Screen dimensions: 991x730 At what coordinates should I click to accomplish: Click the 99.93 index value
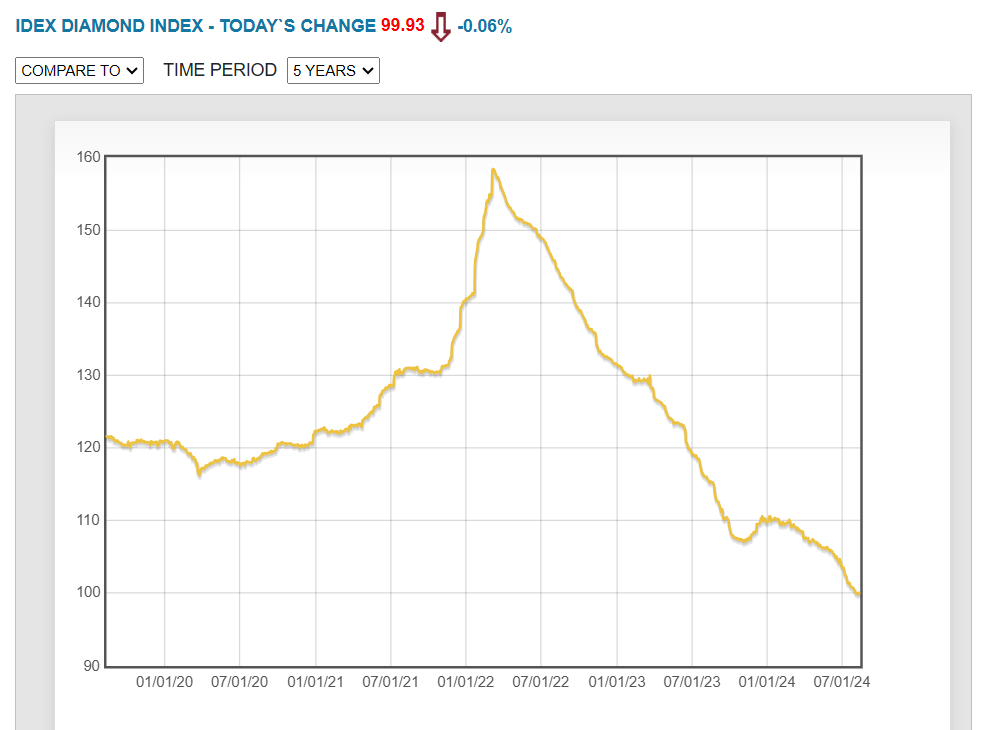403,25
